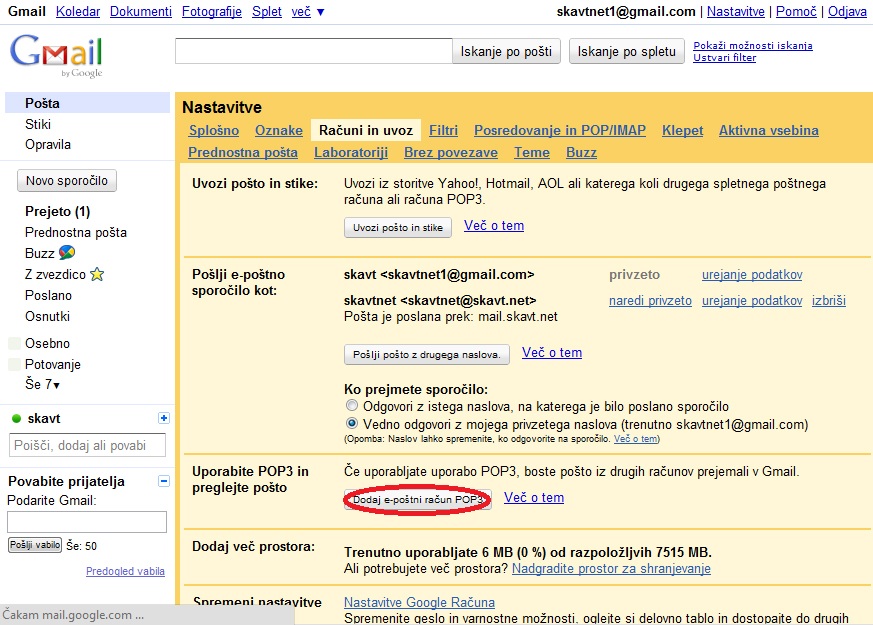Open the Dokumenti link
Viewport: 873px width, 625px height.
(x=141, y=12)
